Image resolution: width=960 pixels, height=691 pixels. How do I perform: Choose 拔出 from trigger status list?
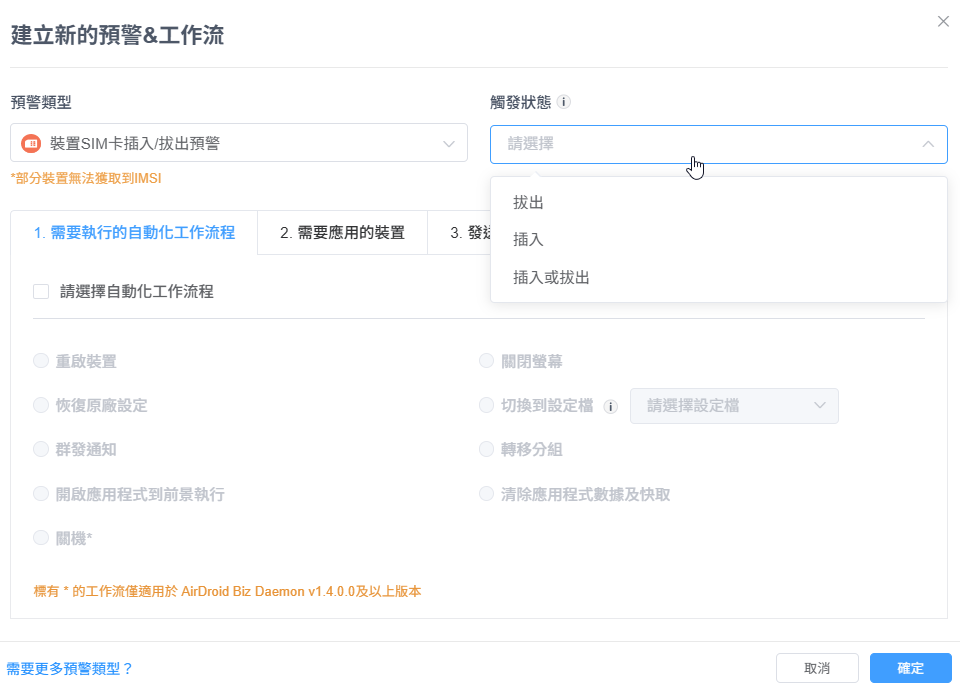[x=719, y=203]
